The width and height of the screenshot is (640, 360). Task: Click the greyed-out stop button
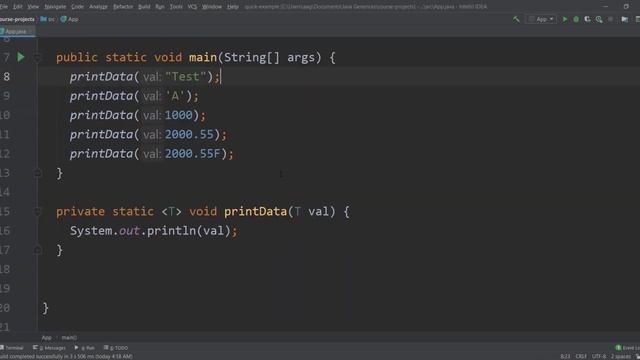click(610, 19)
